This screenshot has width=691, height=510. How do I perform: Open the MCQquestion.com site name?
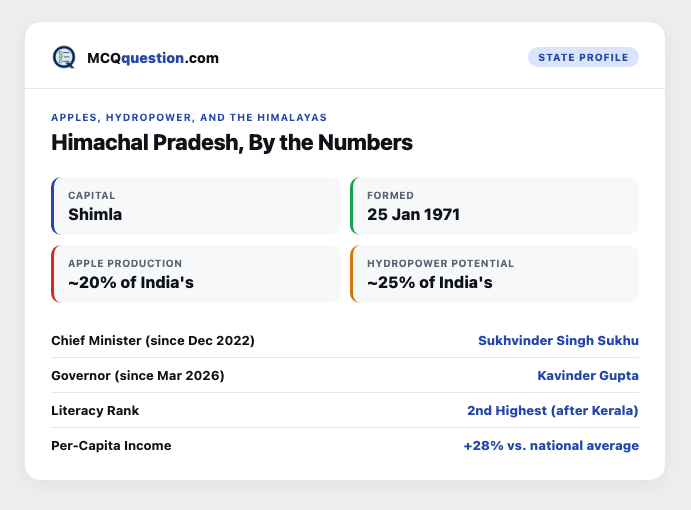[x=153, y=58]
